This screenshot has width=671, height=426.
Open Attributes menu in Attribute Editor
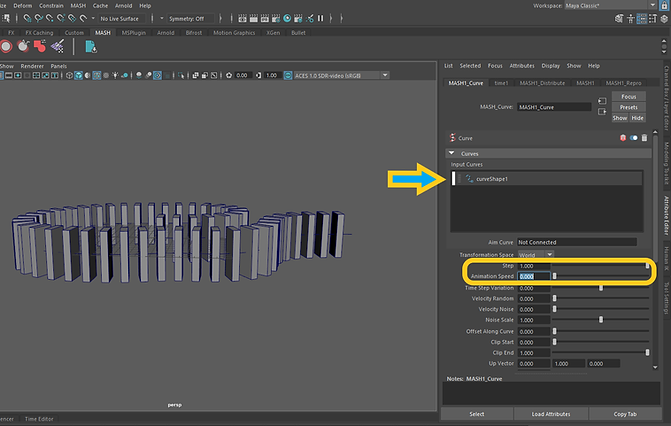coord(522,66)
